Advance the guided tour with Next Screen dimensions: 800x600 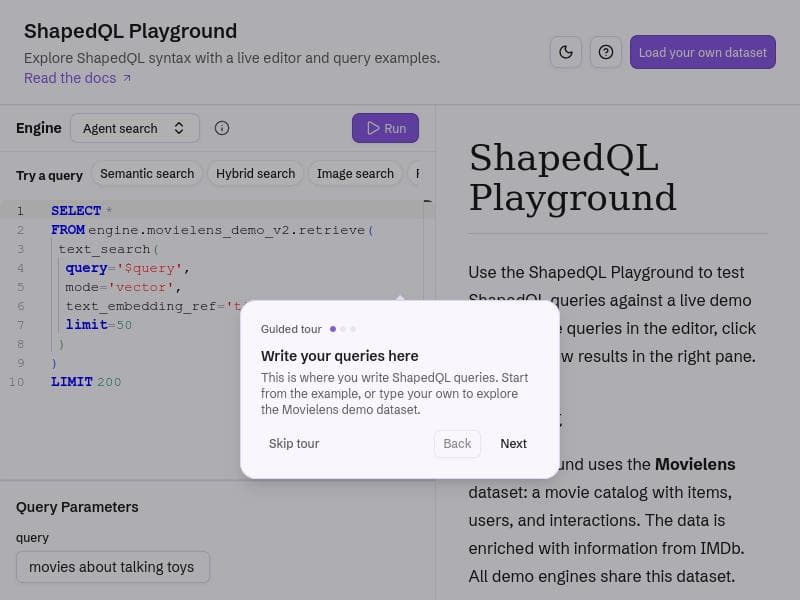pyautogui.click(x=513, y=443)
